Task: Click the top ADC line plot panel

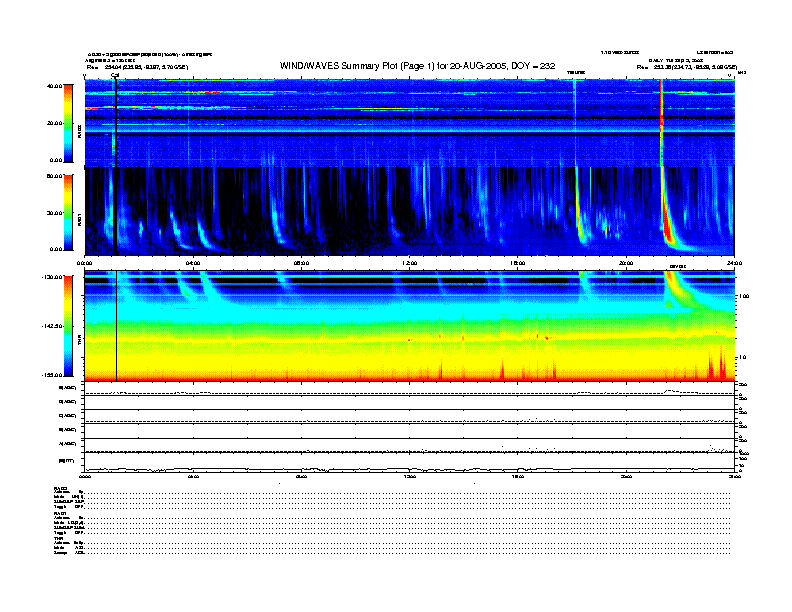Action: (410, 389)
